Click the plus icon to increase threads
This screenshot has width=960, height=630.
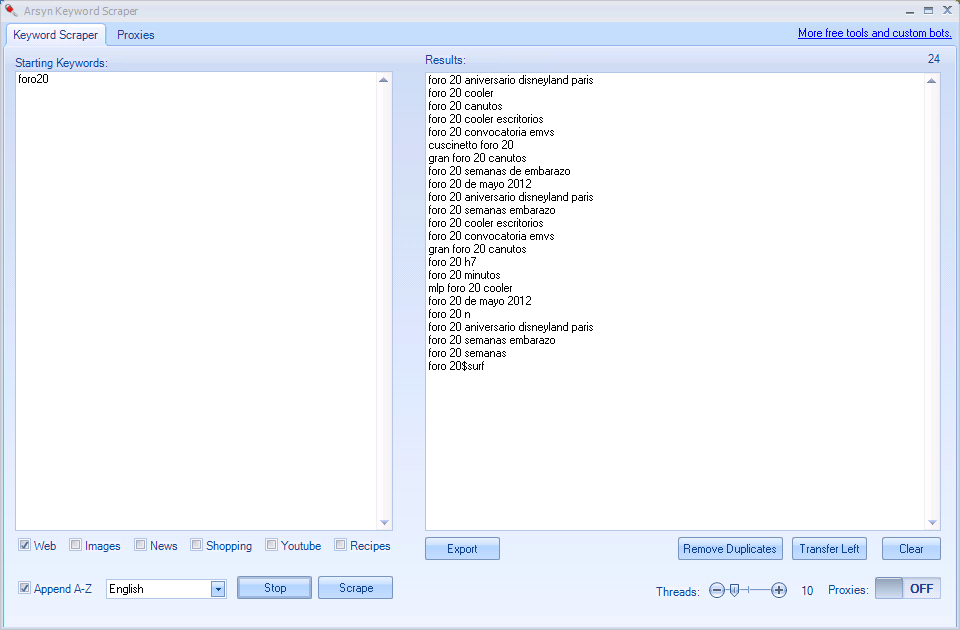(x=778, y=590)
